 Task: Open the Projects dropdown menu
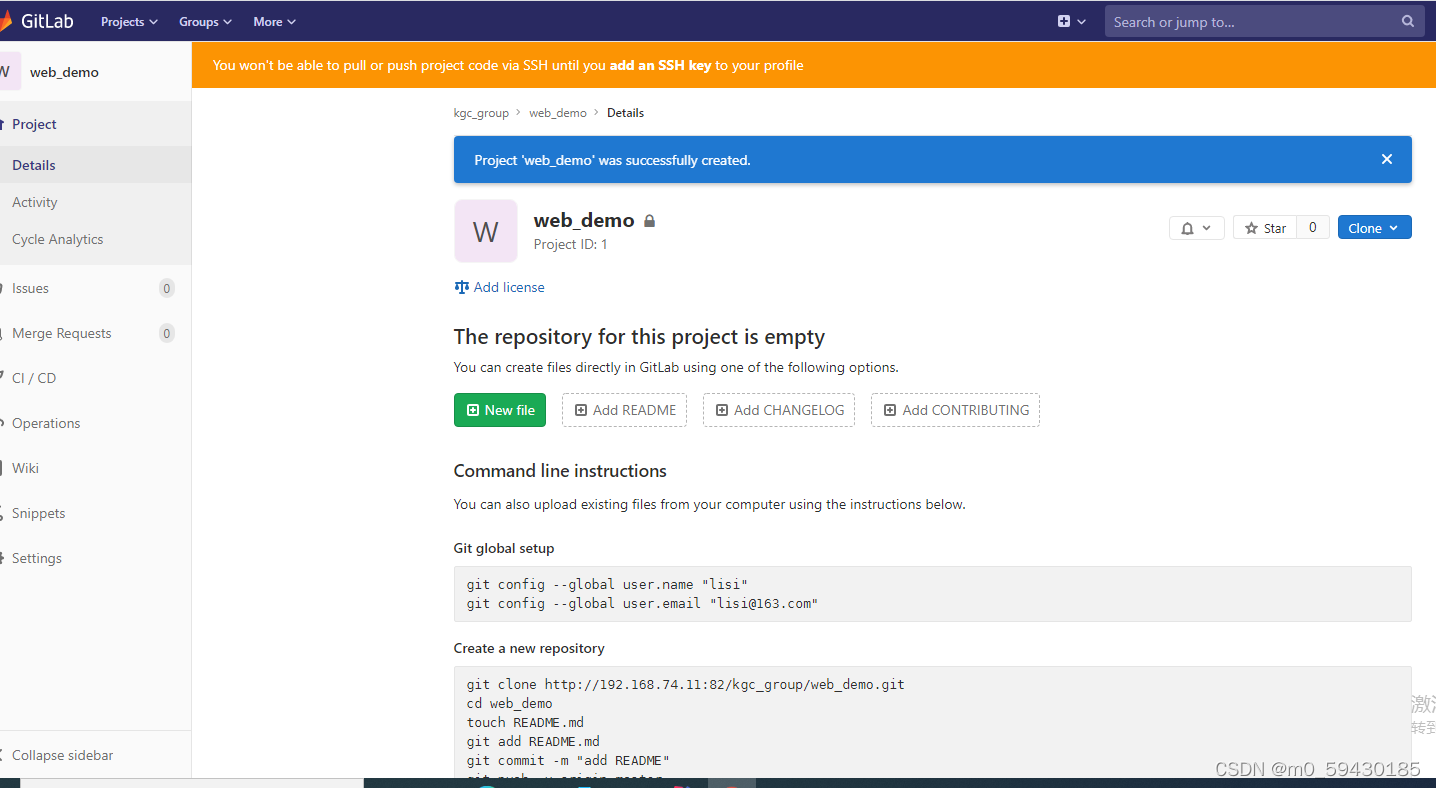(129, 21)
